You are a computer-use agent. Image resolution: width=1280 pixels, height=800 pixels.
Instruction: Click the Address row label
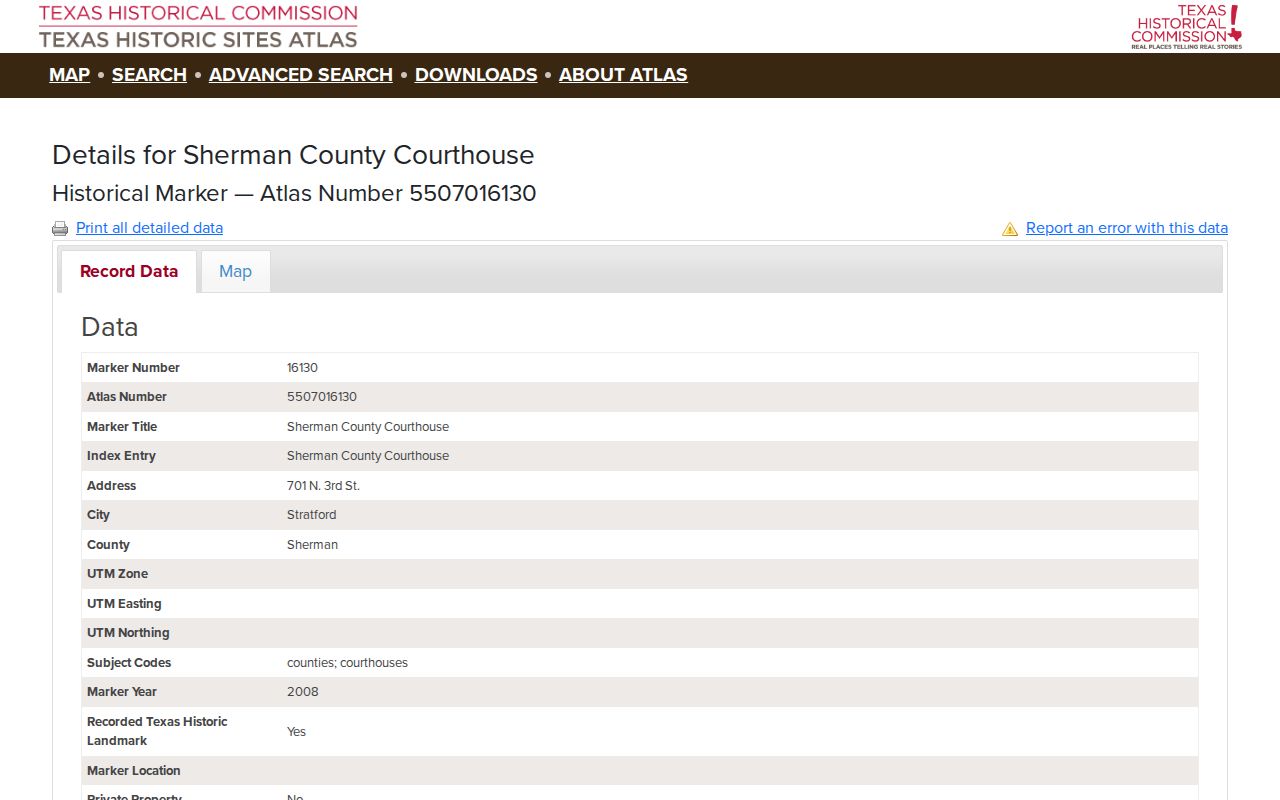111,486
